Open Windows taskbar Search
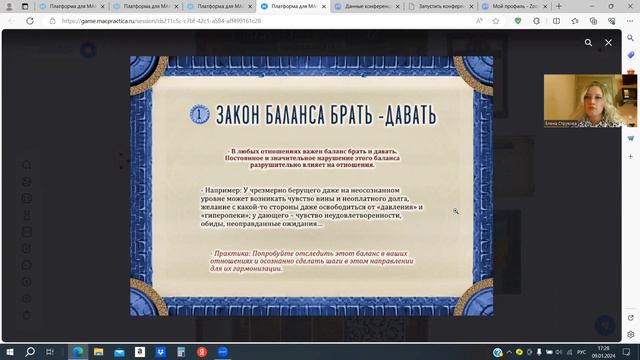Image resolution: width=640 pixels, height=360 pixels. tap(30, 352)
